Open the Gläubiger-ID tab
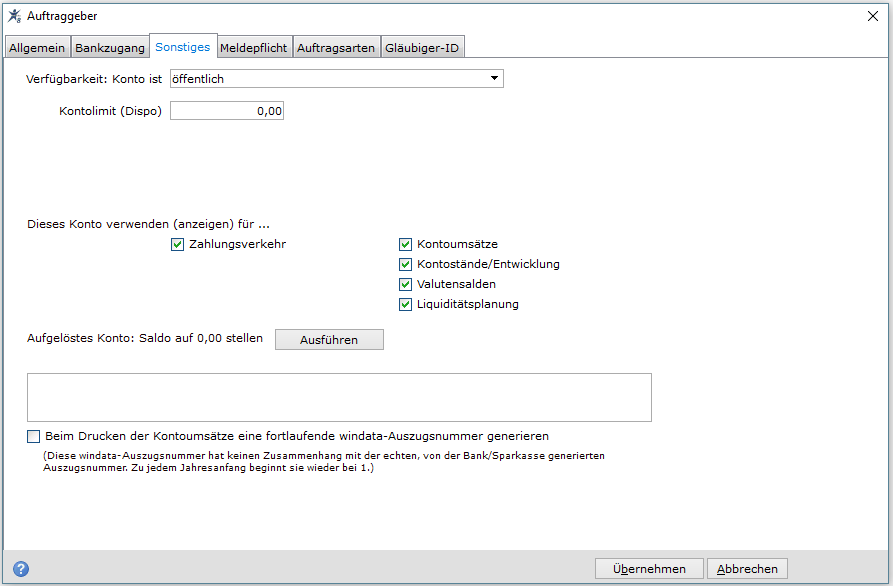The width and height of the screenshot is (893, 586). (422, 48)
